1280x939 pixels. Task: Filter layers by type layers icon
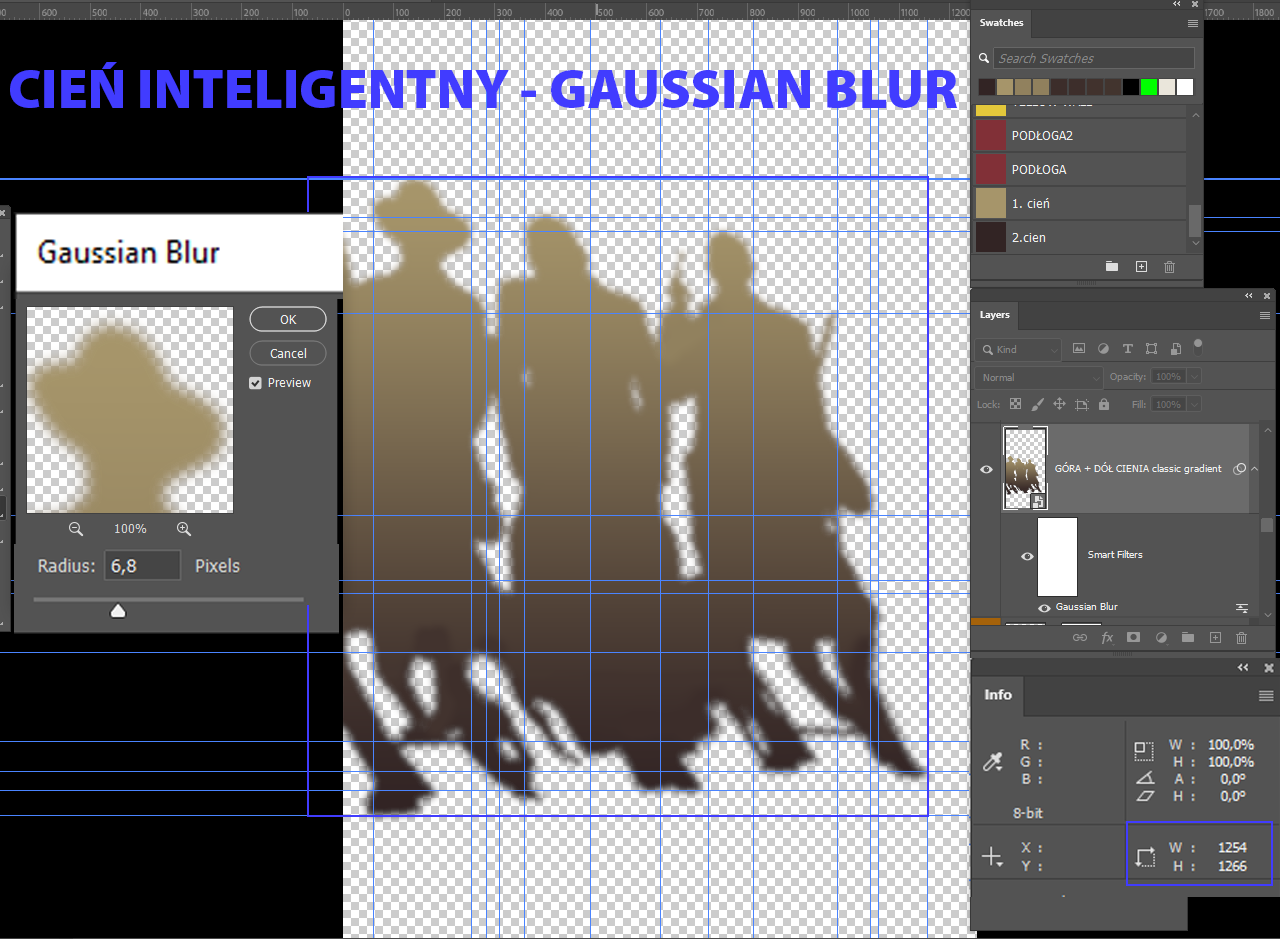[1127, 349]
